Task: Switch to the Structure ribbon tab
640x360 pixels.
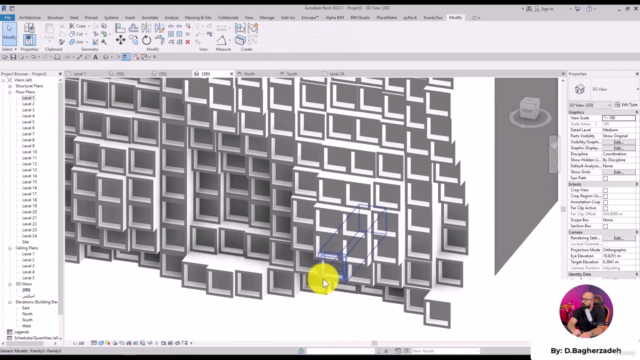Action: click(x=55, y=18)
